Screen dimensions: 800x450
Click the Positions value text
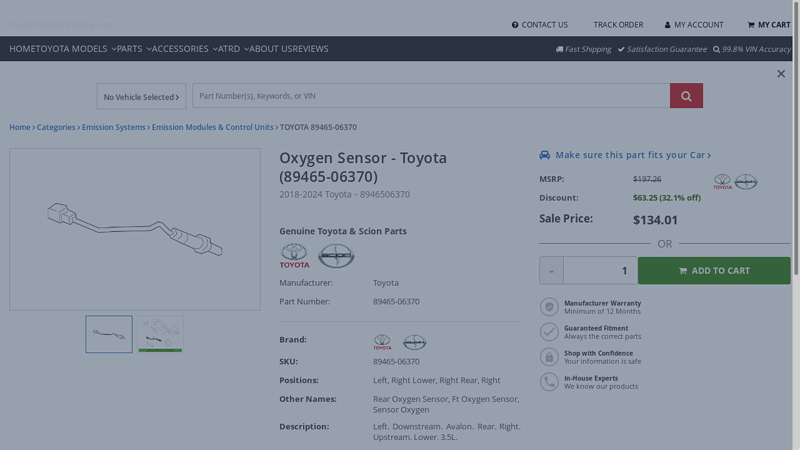pyautogui.click(x=436, y=380)
